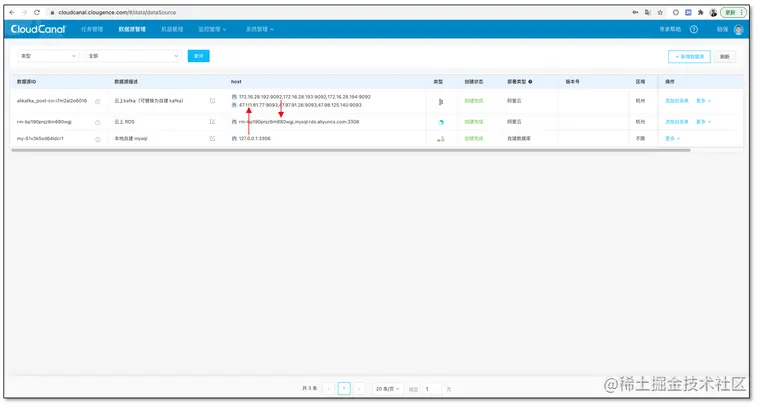The height and width of the screenshot is (407, 760).
Task: Open the 机器管理 nav menu
Action: (x=172, y=29)
